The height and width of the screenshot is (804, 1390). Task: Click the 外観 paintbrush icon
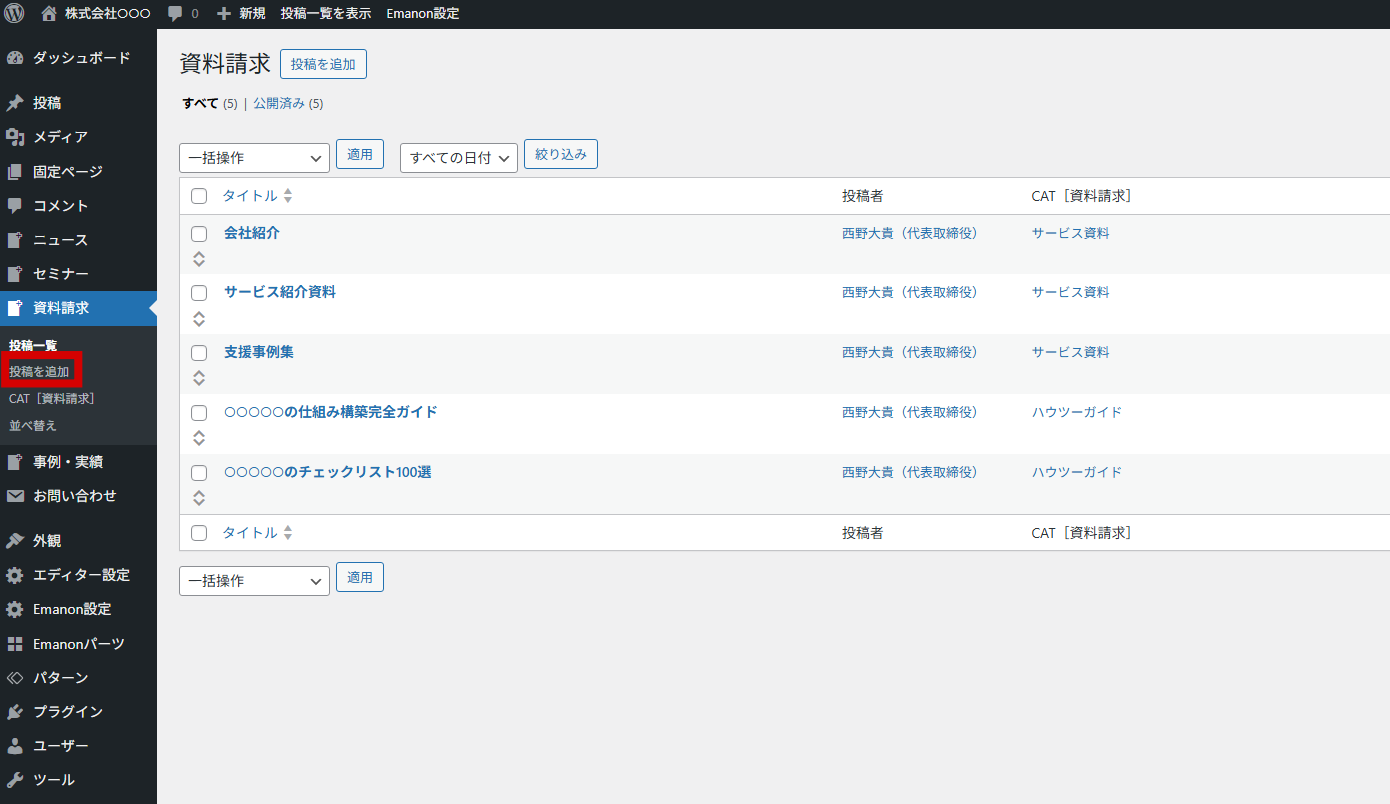[x=15, y=541]
